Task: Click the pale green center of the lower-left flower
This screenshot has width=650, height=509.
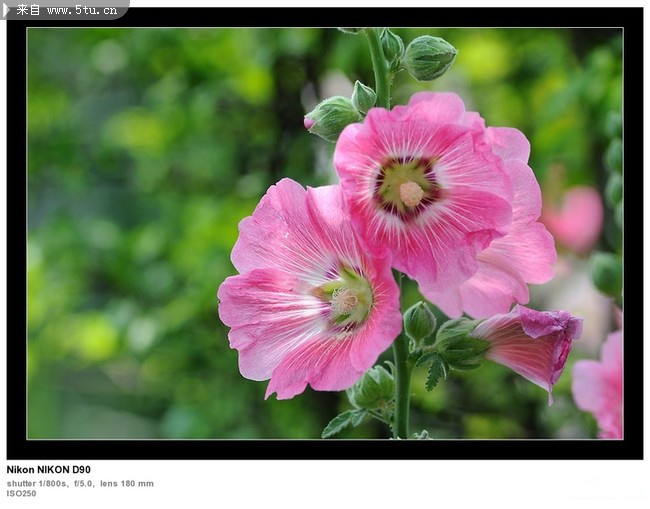Action: 346,298
